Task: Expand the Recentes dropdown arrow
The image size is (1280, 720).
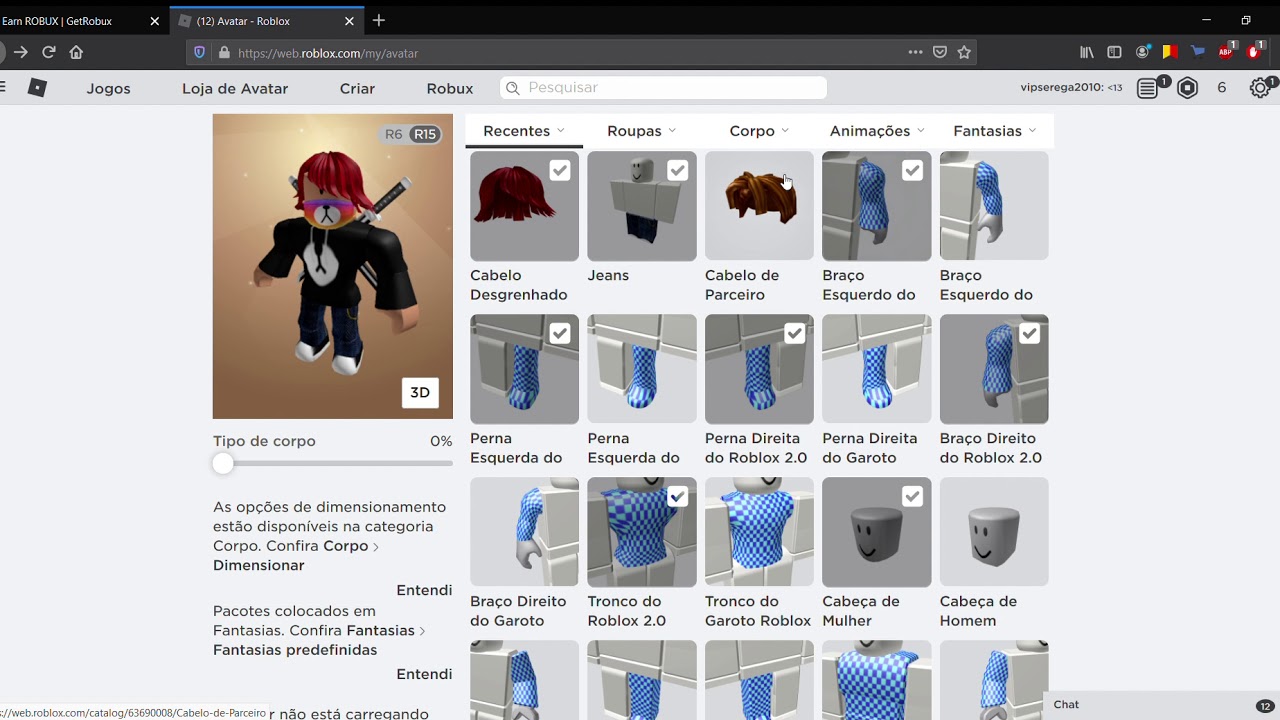Action: point(561,131)
